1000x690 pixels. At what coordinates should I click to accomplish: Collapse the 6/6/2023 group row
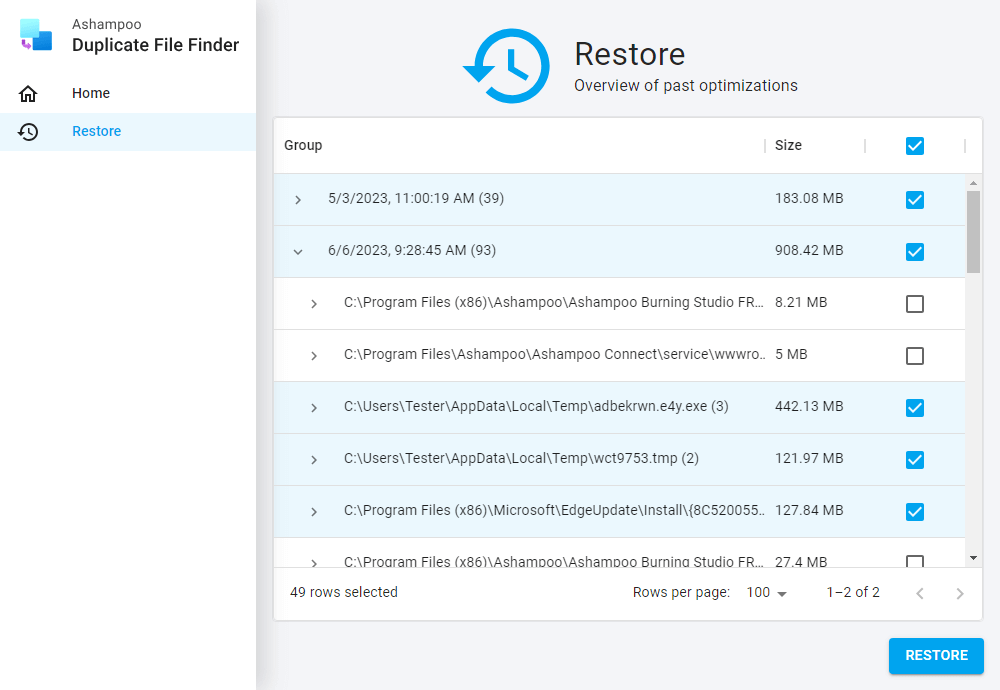point(297,251)
